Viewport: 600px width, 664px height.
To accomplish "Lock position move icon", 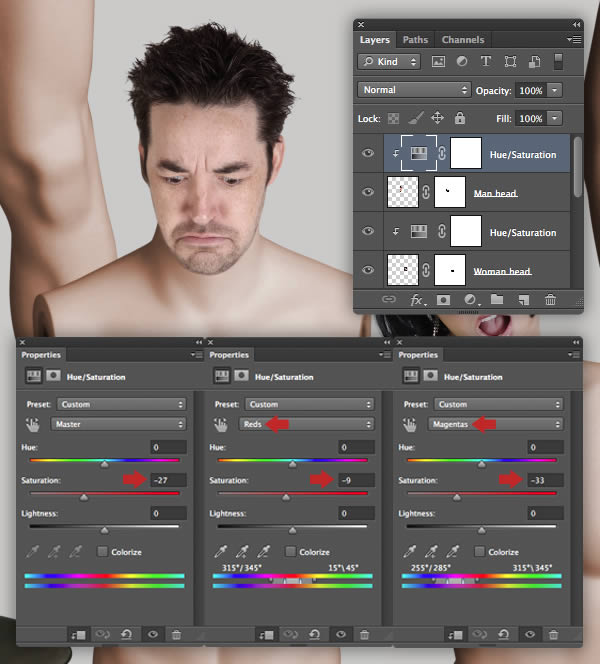I will click(x=437, y=118).
